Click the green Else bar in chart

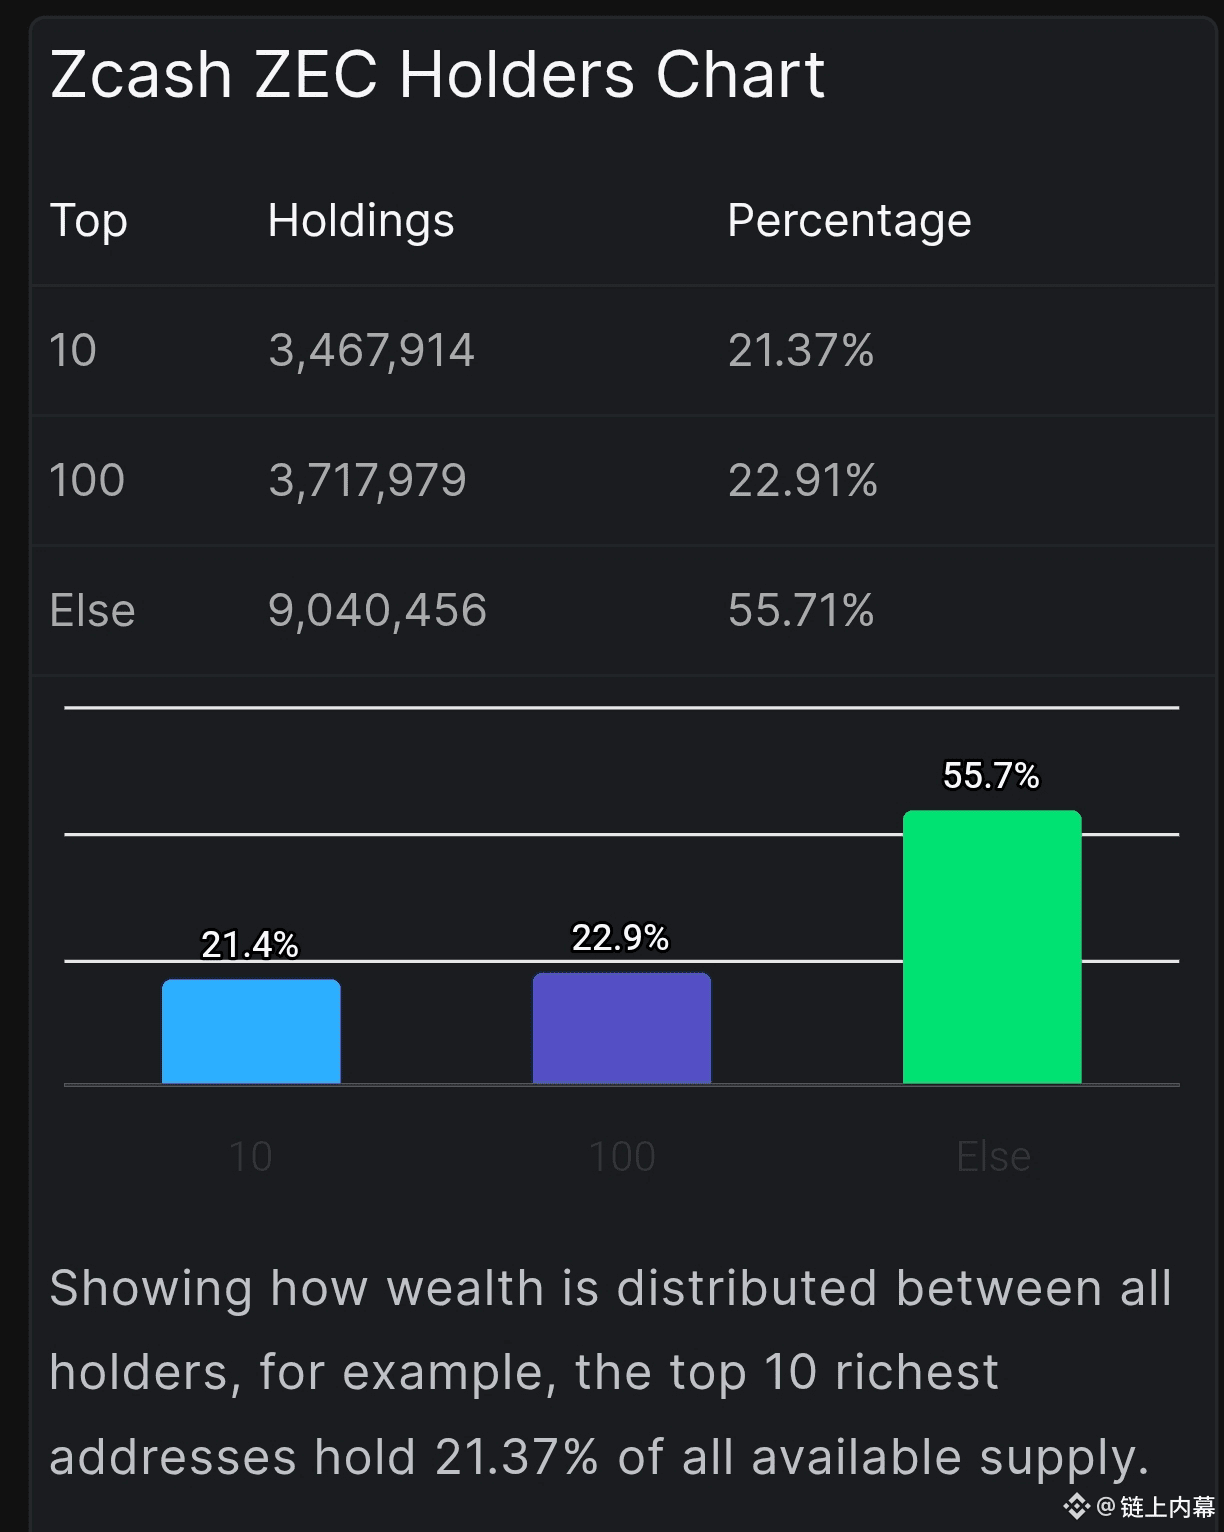point(991,946)
